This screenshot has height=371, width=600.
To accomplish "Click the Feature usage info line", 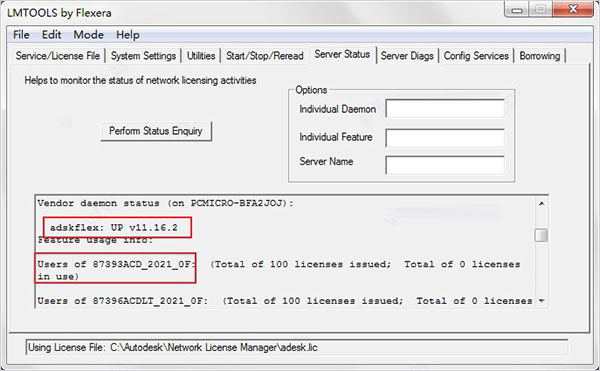I will 95,241.
